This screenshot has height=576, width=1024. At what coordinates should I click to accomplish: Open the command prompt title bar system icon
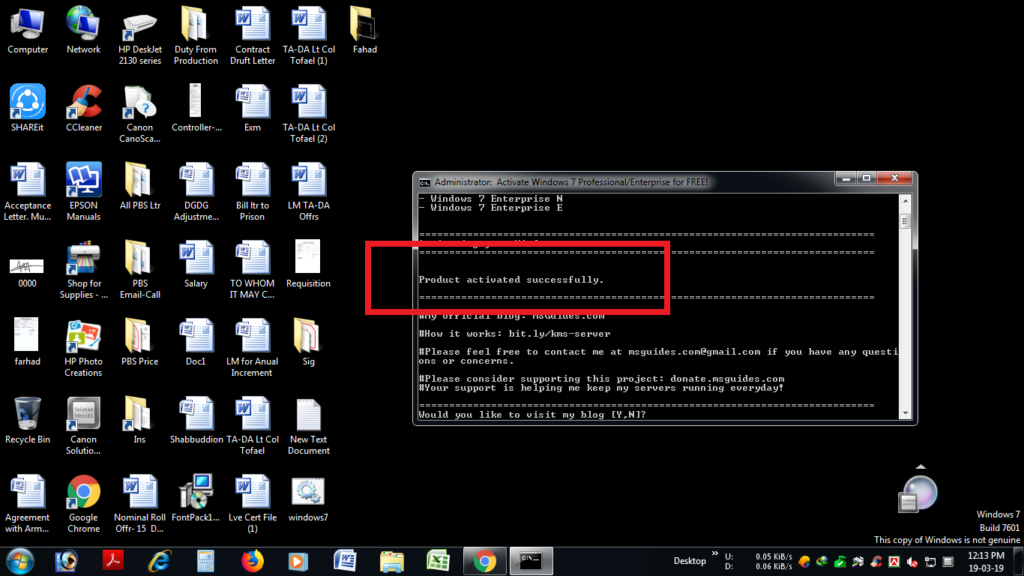[424, 182]
